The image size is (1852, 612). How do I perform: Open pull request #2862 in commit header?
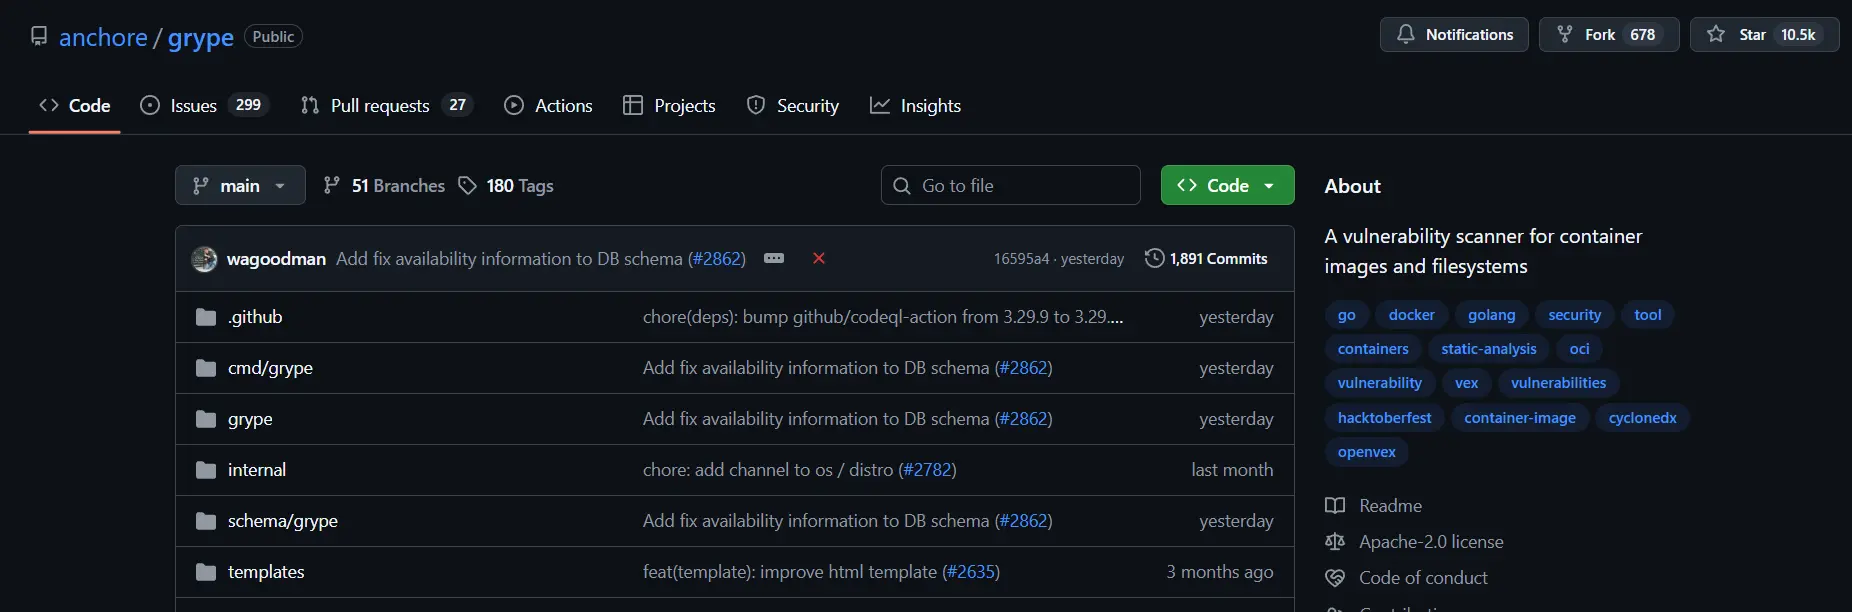coord(716,259)
